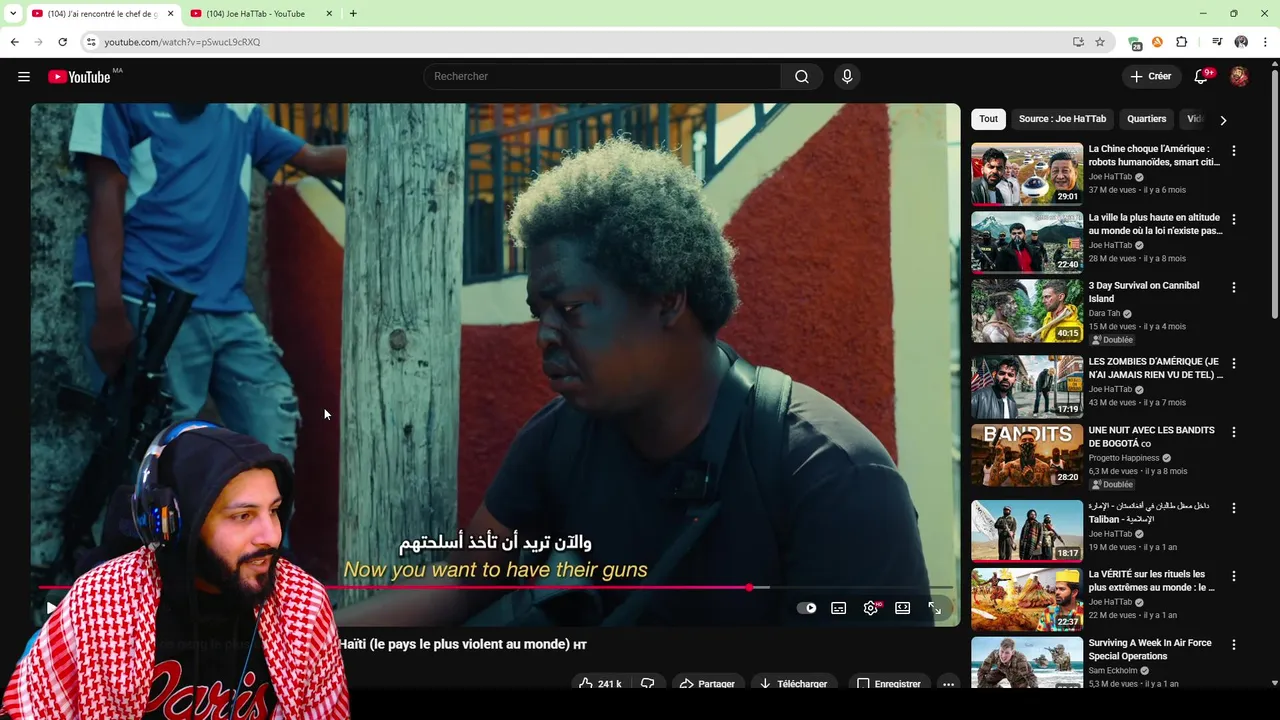
Task: Open options for Taliban video
Action: 1233,508
